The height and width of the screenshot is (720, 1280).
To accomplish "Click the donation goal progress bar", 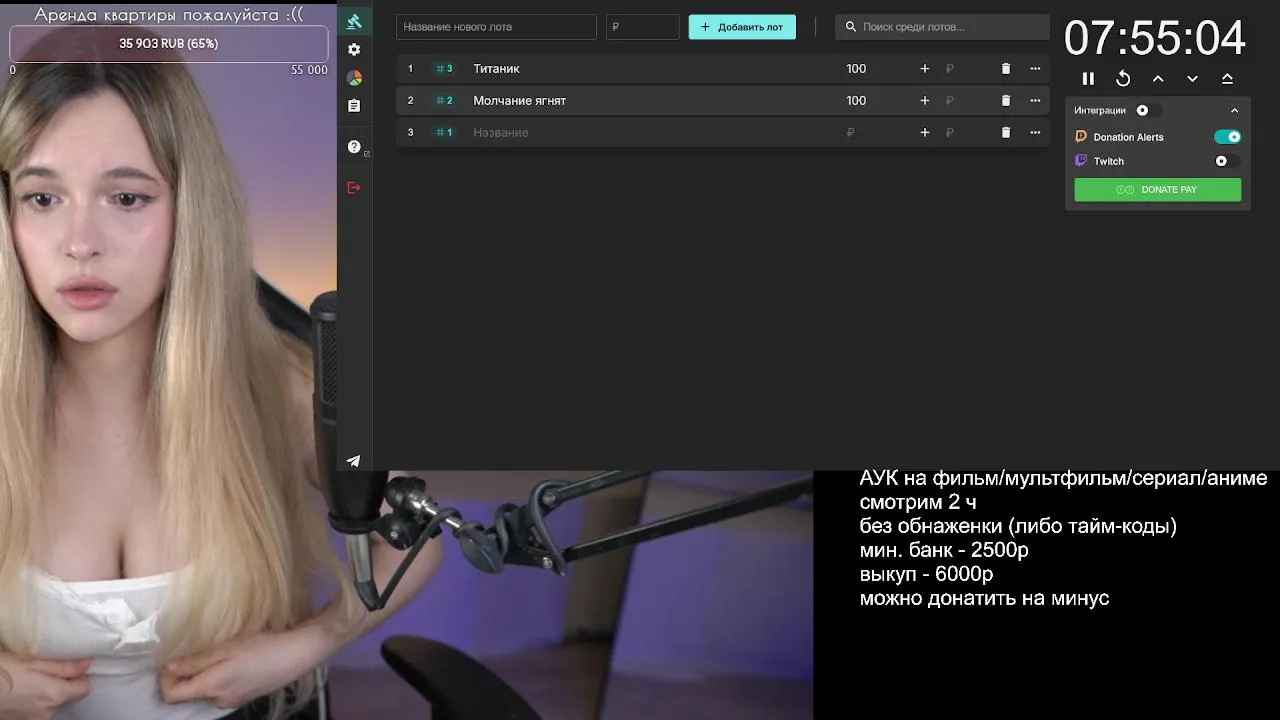I will 169,44.
